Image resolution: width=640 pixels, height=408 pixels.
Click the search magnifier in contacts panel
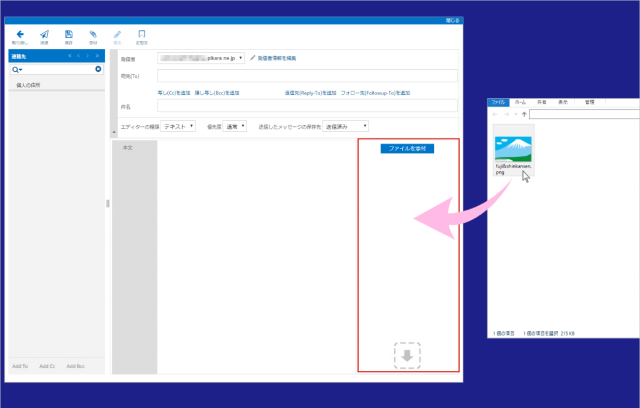click(16, 69)
